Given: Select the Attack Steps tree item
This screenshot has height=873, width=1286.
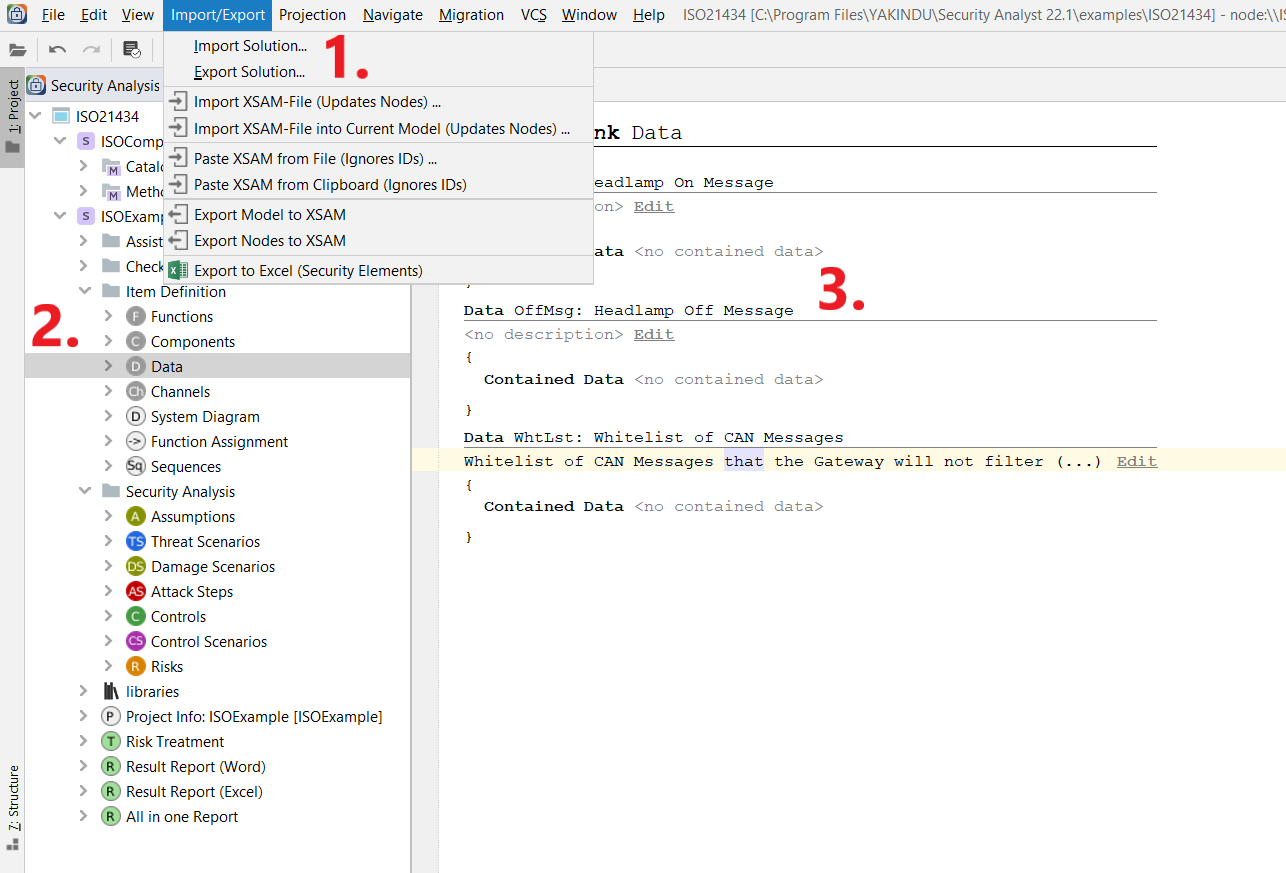Looking at the screenshot, I should point(192,591).
